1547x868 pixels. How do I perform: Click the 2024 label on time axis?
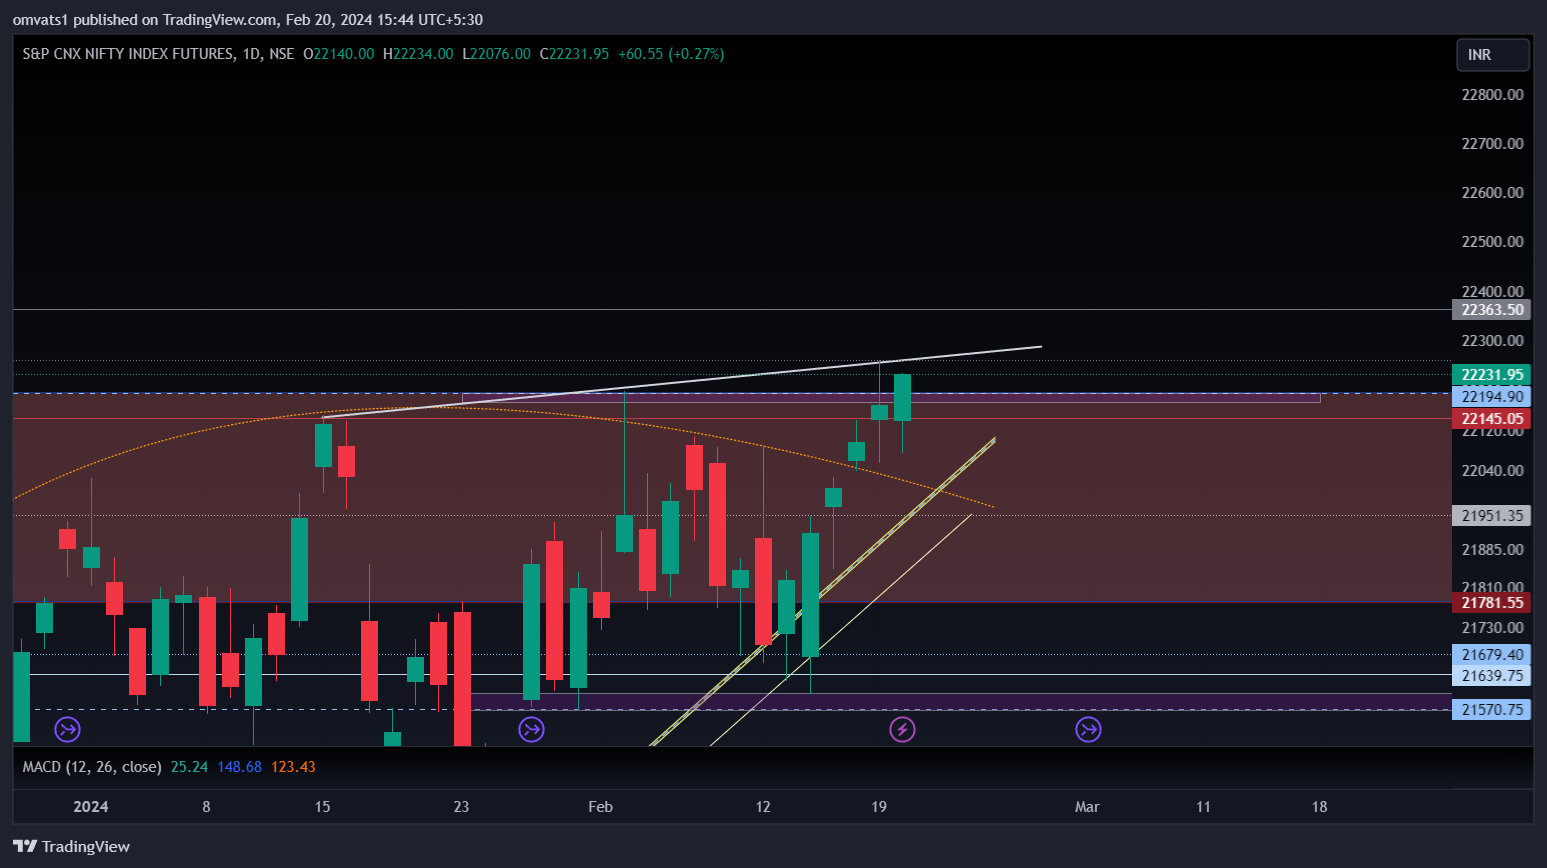coord(91,807)
